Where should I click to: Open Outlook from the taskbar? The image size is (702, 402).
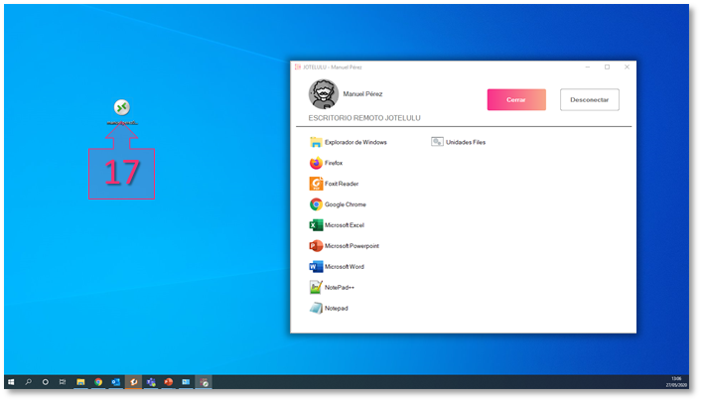(x=116, y=382)
